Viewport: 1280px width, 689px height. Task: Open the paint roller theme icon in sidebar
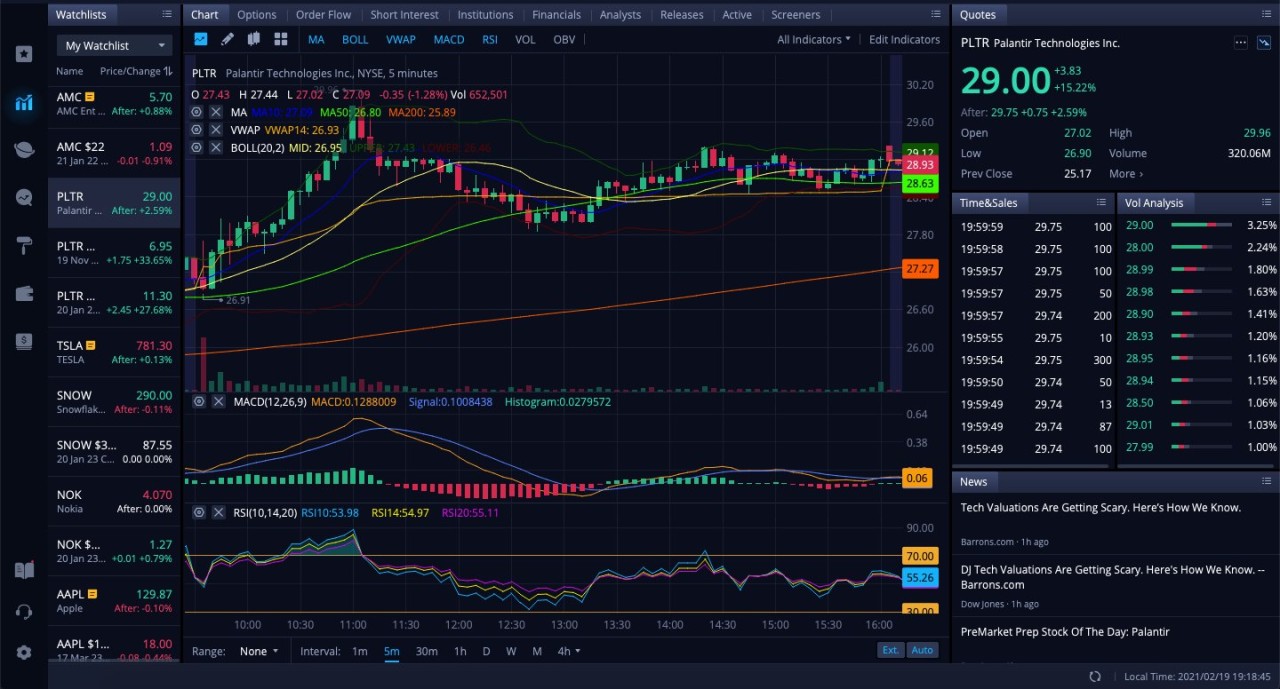(24, 245)
